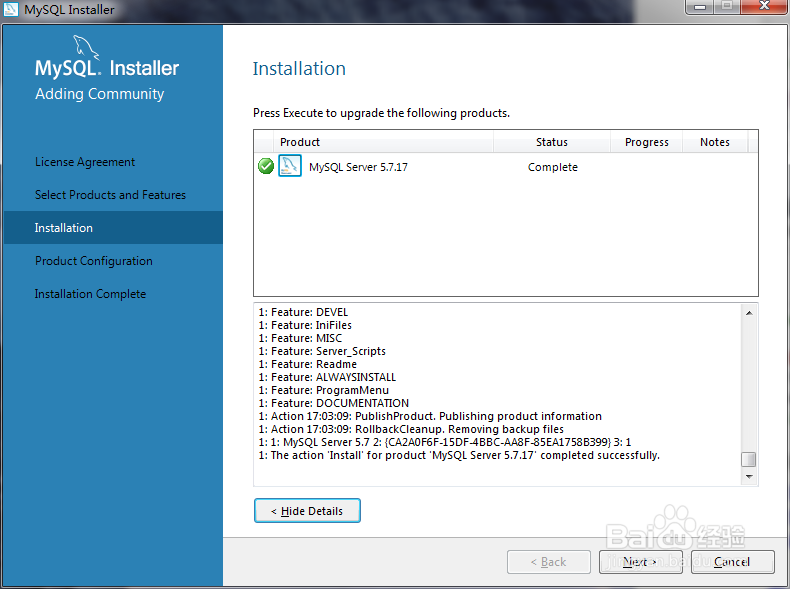Image resolution: width=790 pixels, height=589 pixels.
Task: Click the Installation page heading
Action: (x=299, y=69)
